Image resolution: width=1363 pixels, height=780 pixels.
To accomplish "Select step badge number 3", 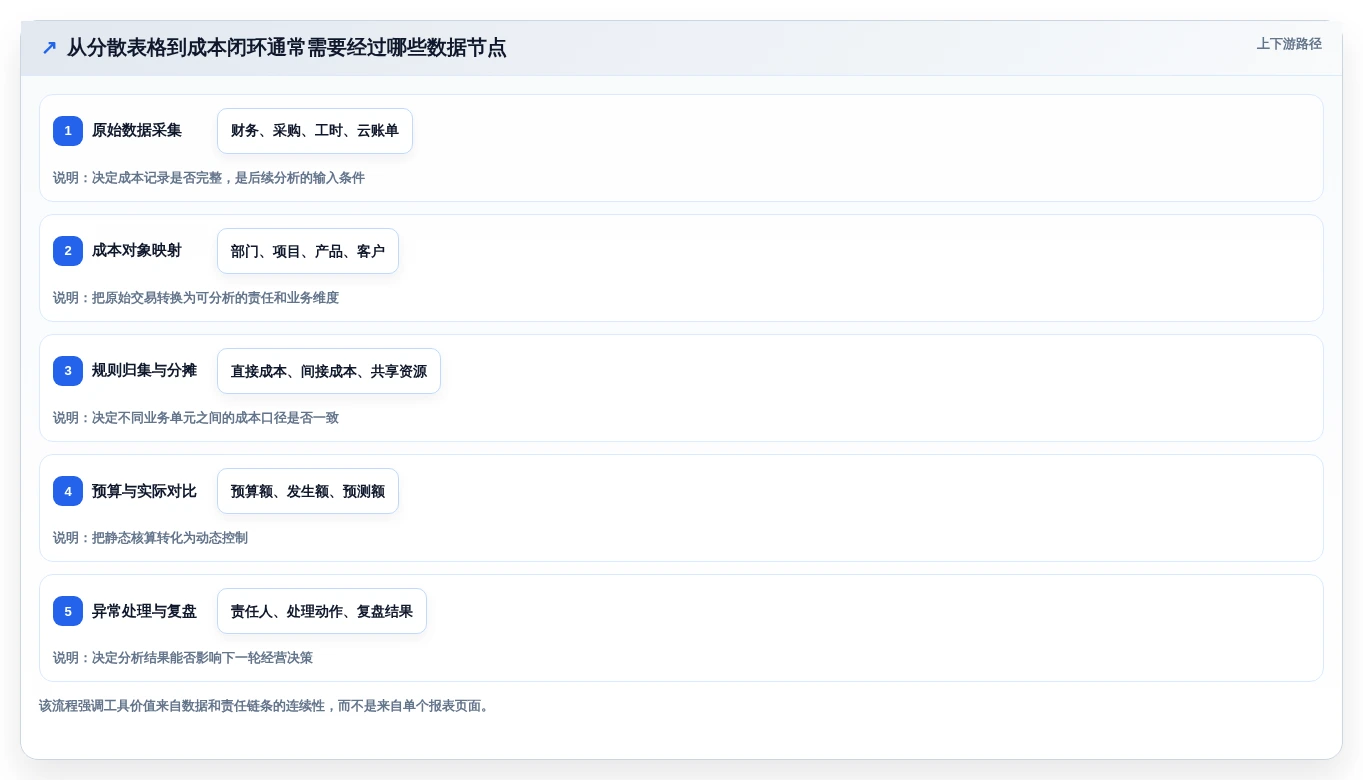I will pos(68,371).
